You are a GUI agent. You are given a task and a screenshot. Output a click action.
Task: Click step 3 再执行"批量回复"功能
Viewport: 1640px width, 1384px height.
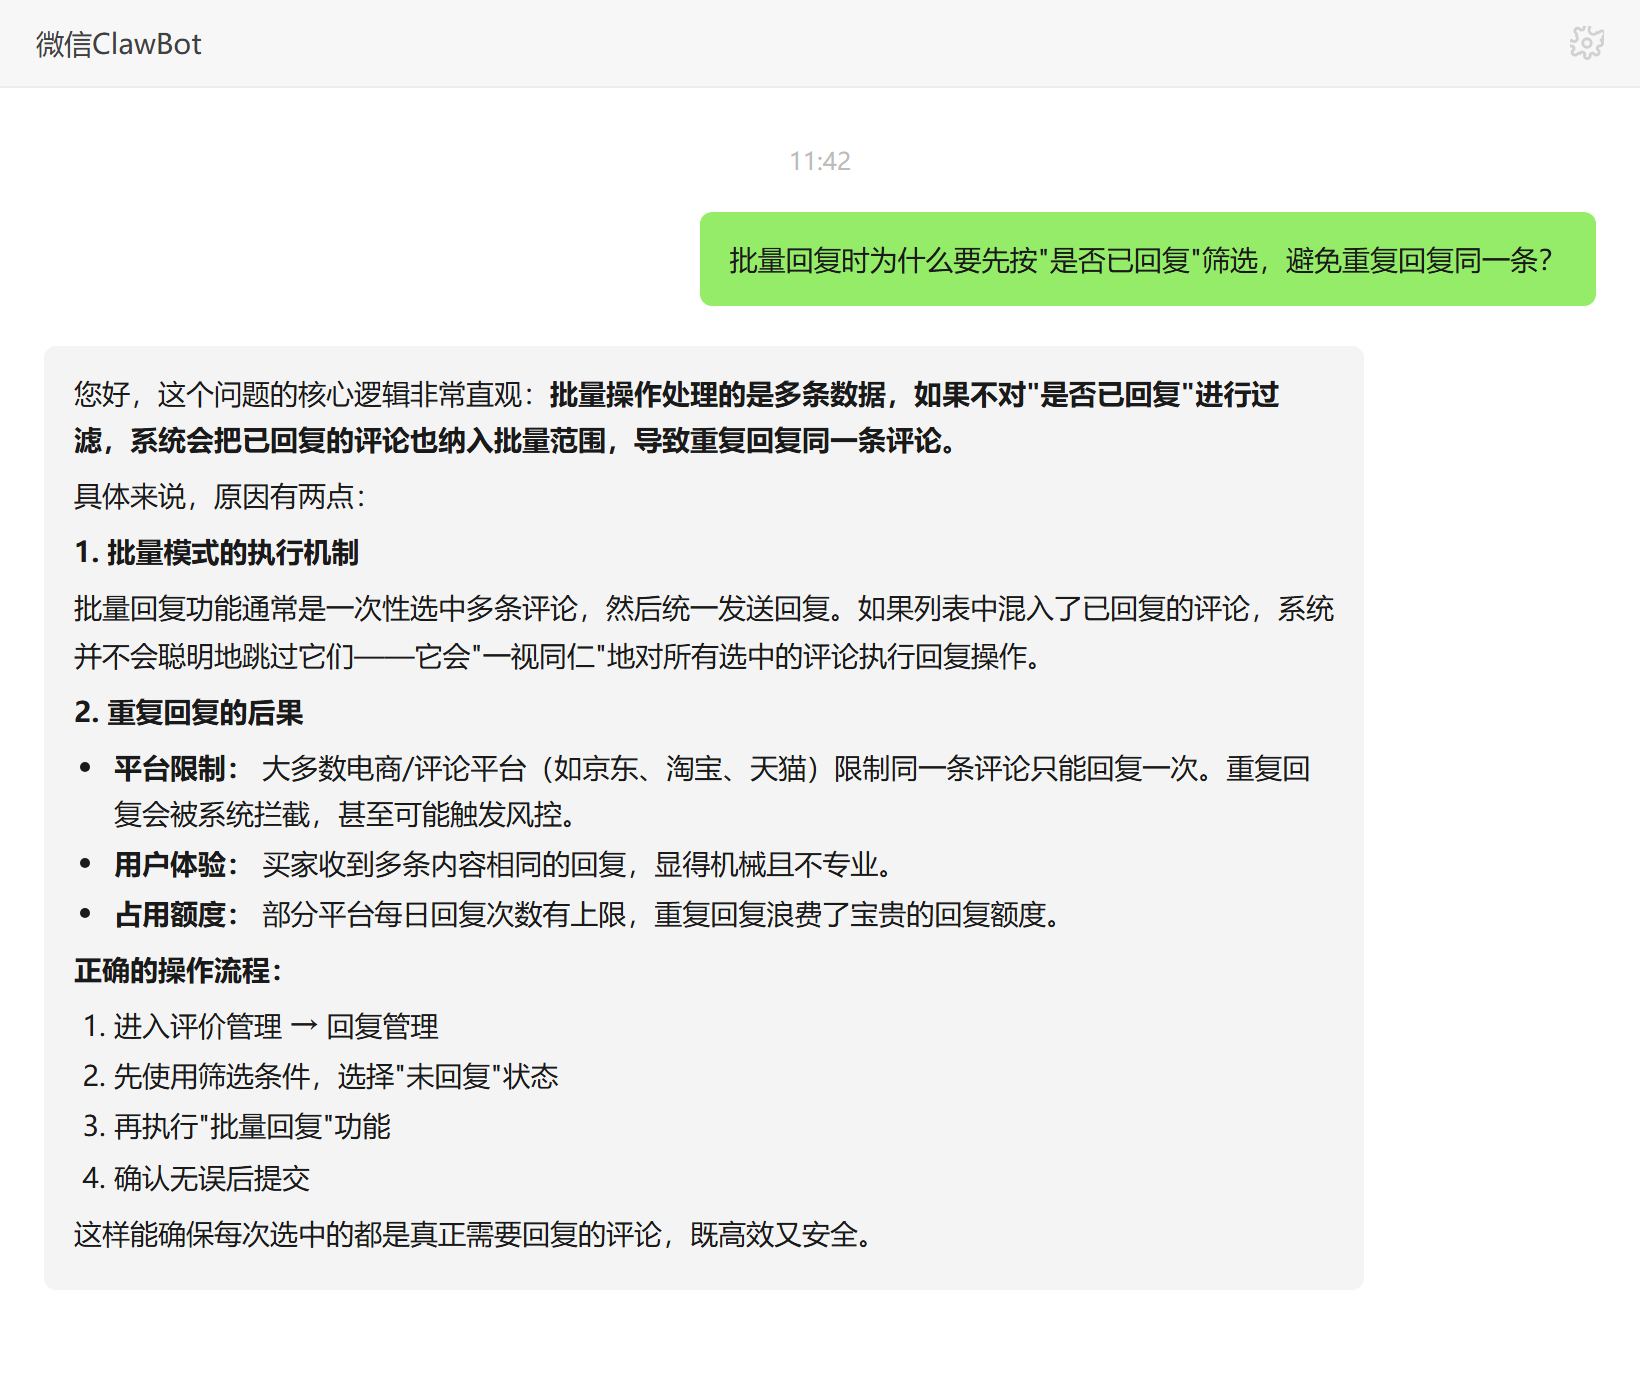pos(236,1126)
